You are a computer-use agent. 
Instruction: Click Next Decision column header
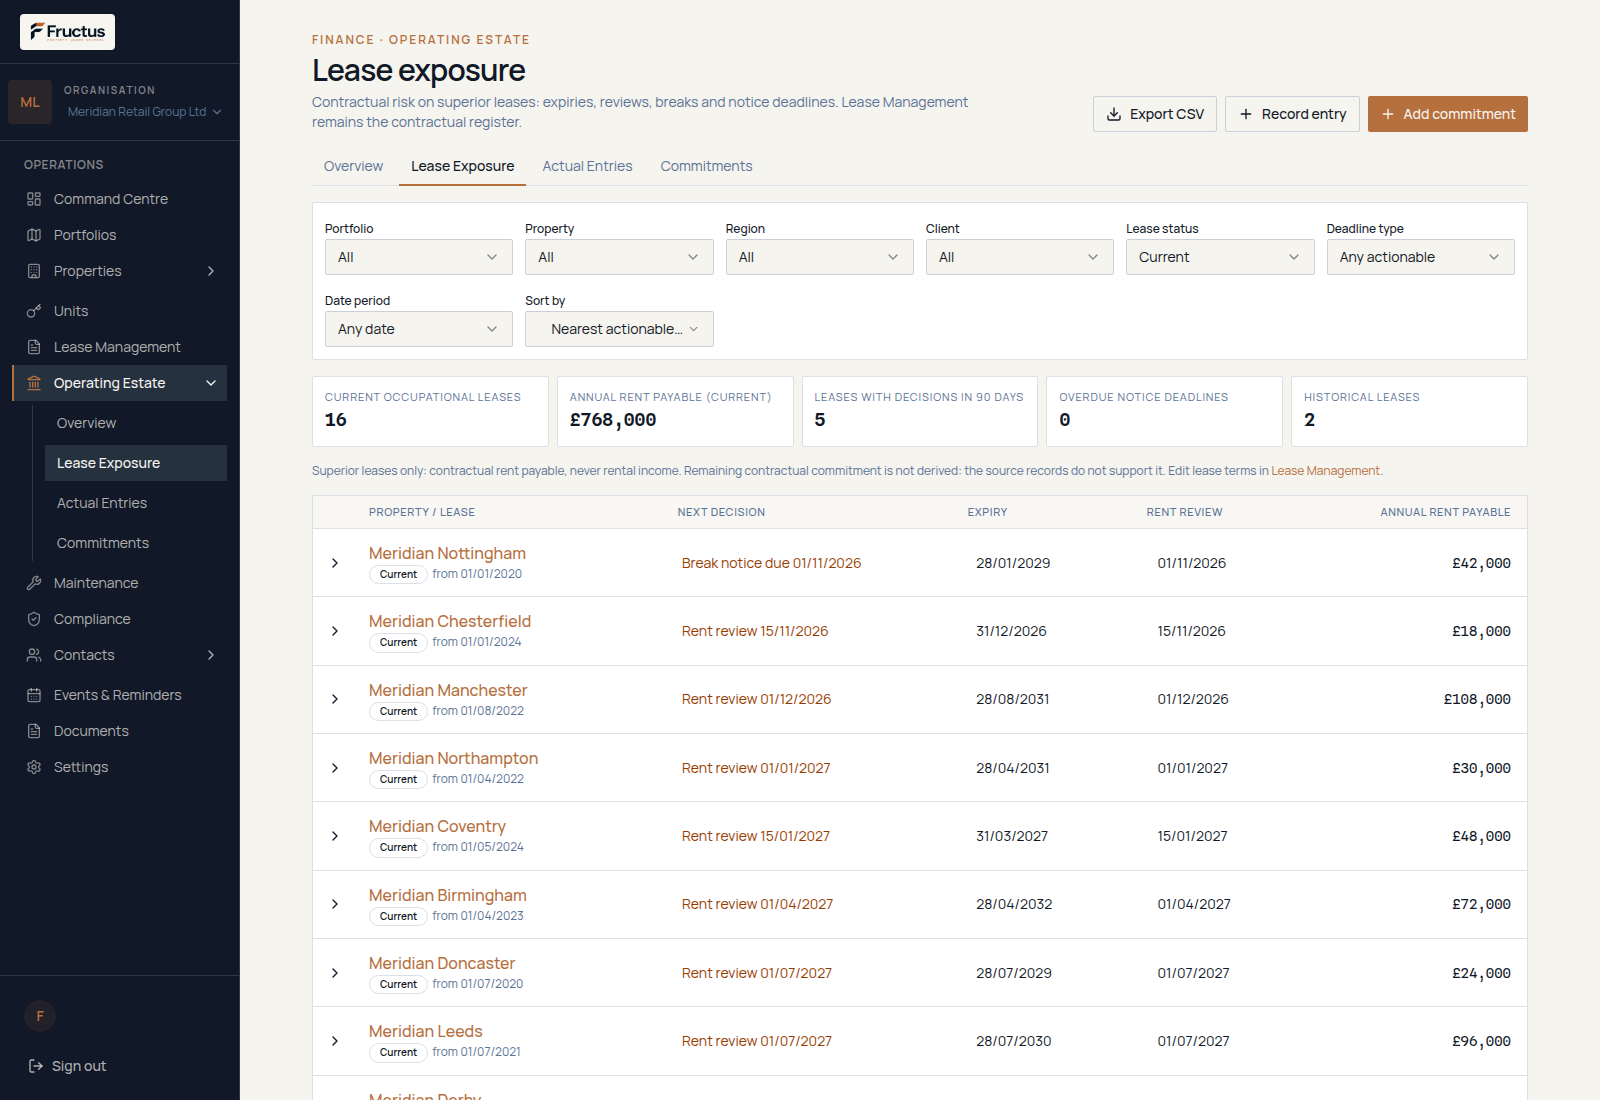[721, 512]
